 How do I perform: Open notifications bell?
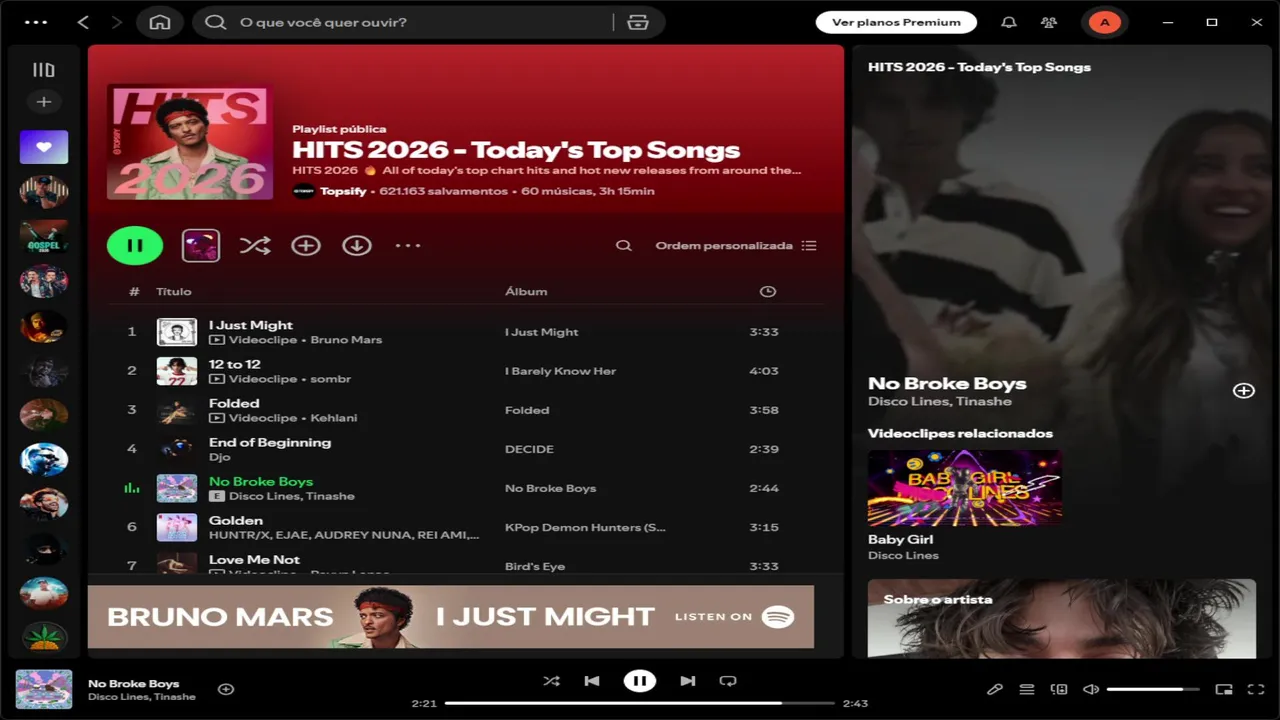point(1009,22)
